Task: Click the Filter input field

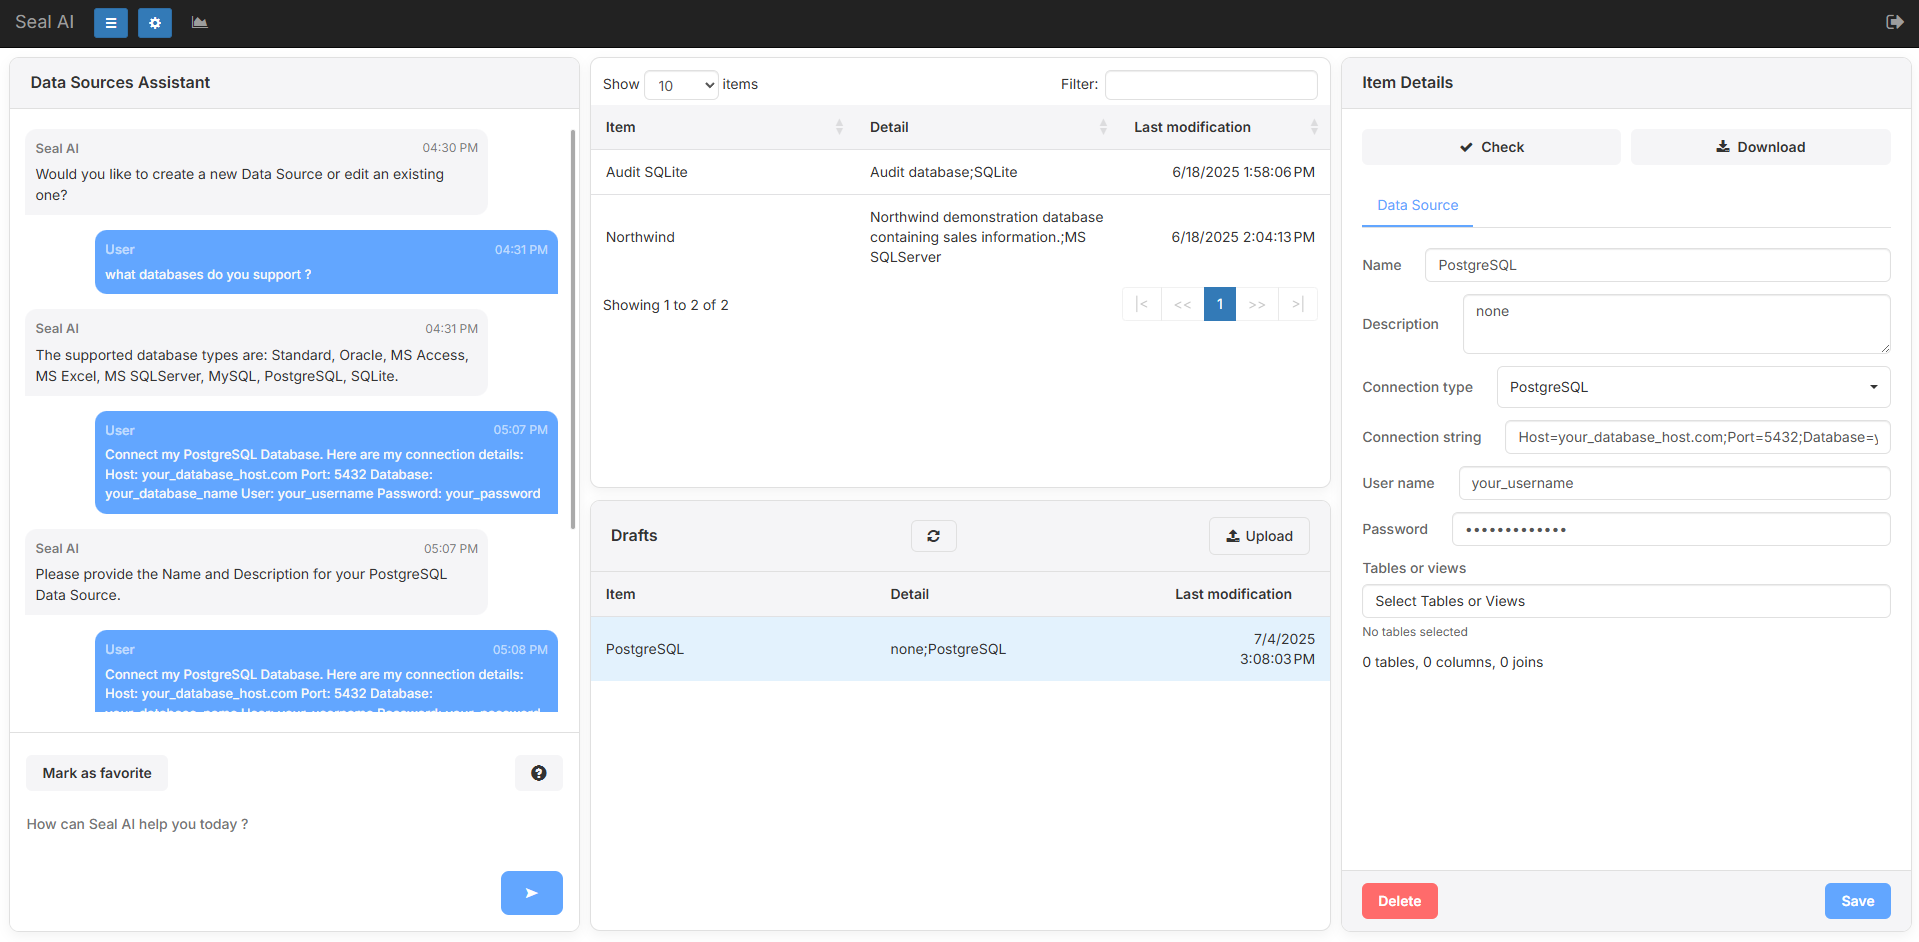Action: pos(1210,85)
